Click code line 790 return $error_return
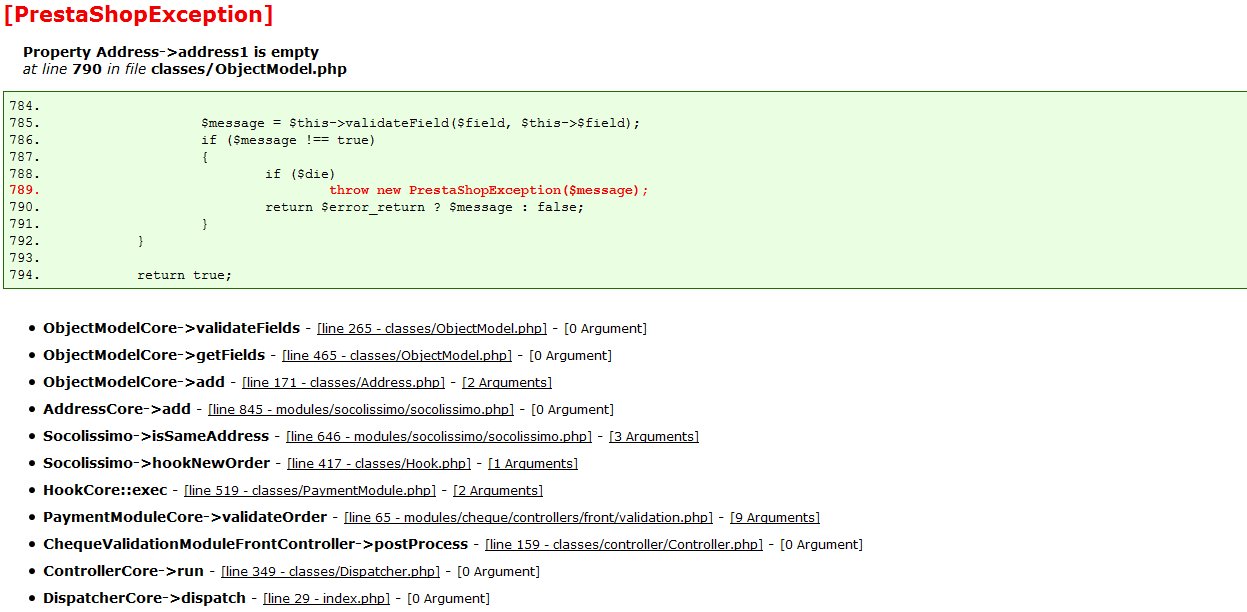 pyautogui.click(x=424, y=207)
